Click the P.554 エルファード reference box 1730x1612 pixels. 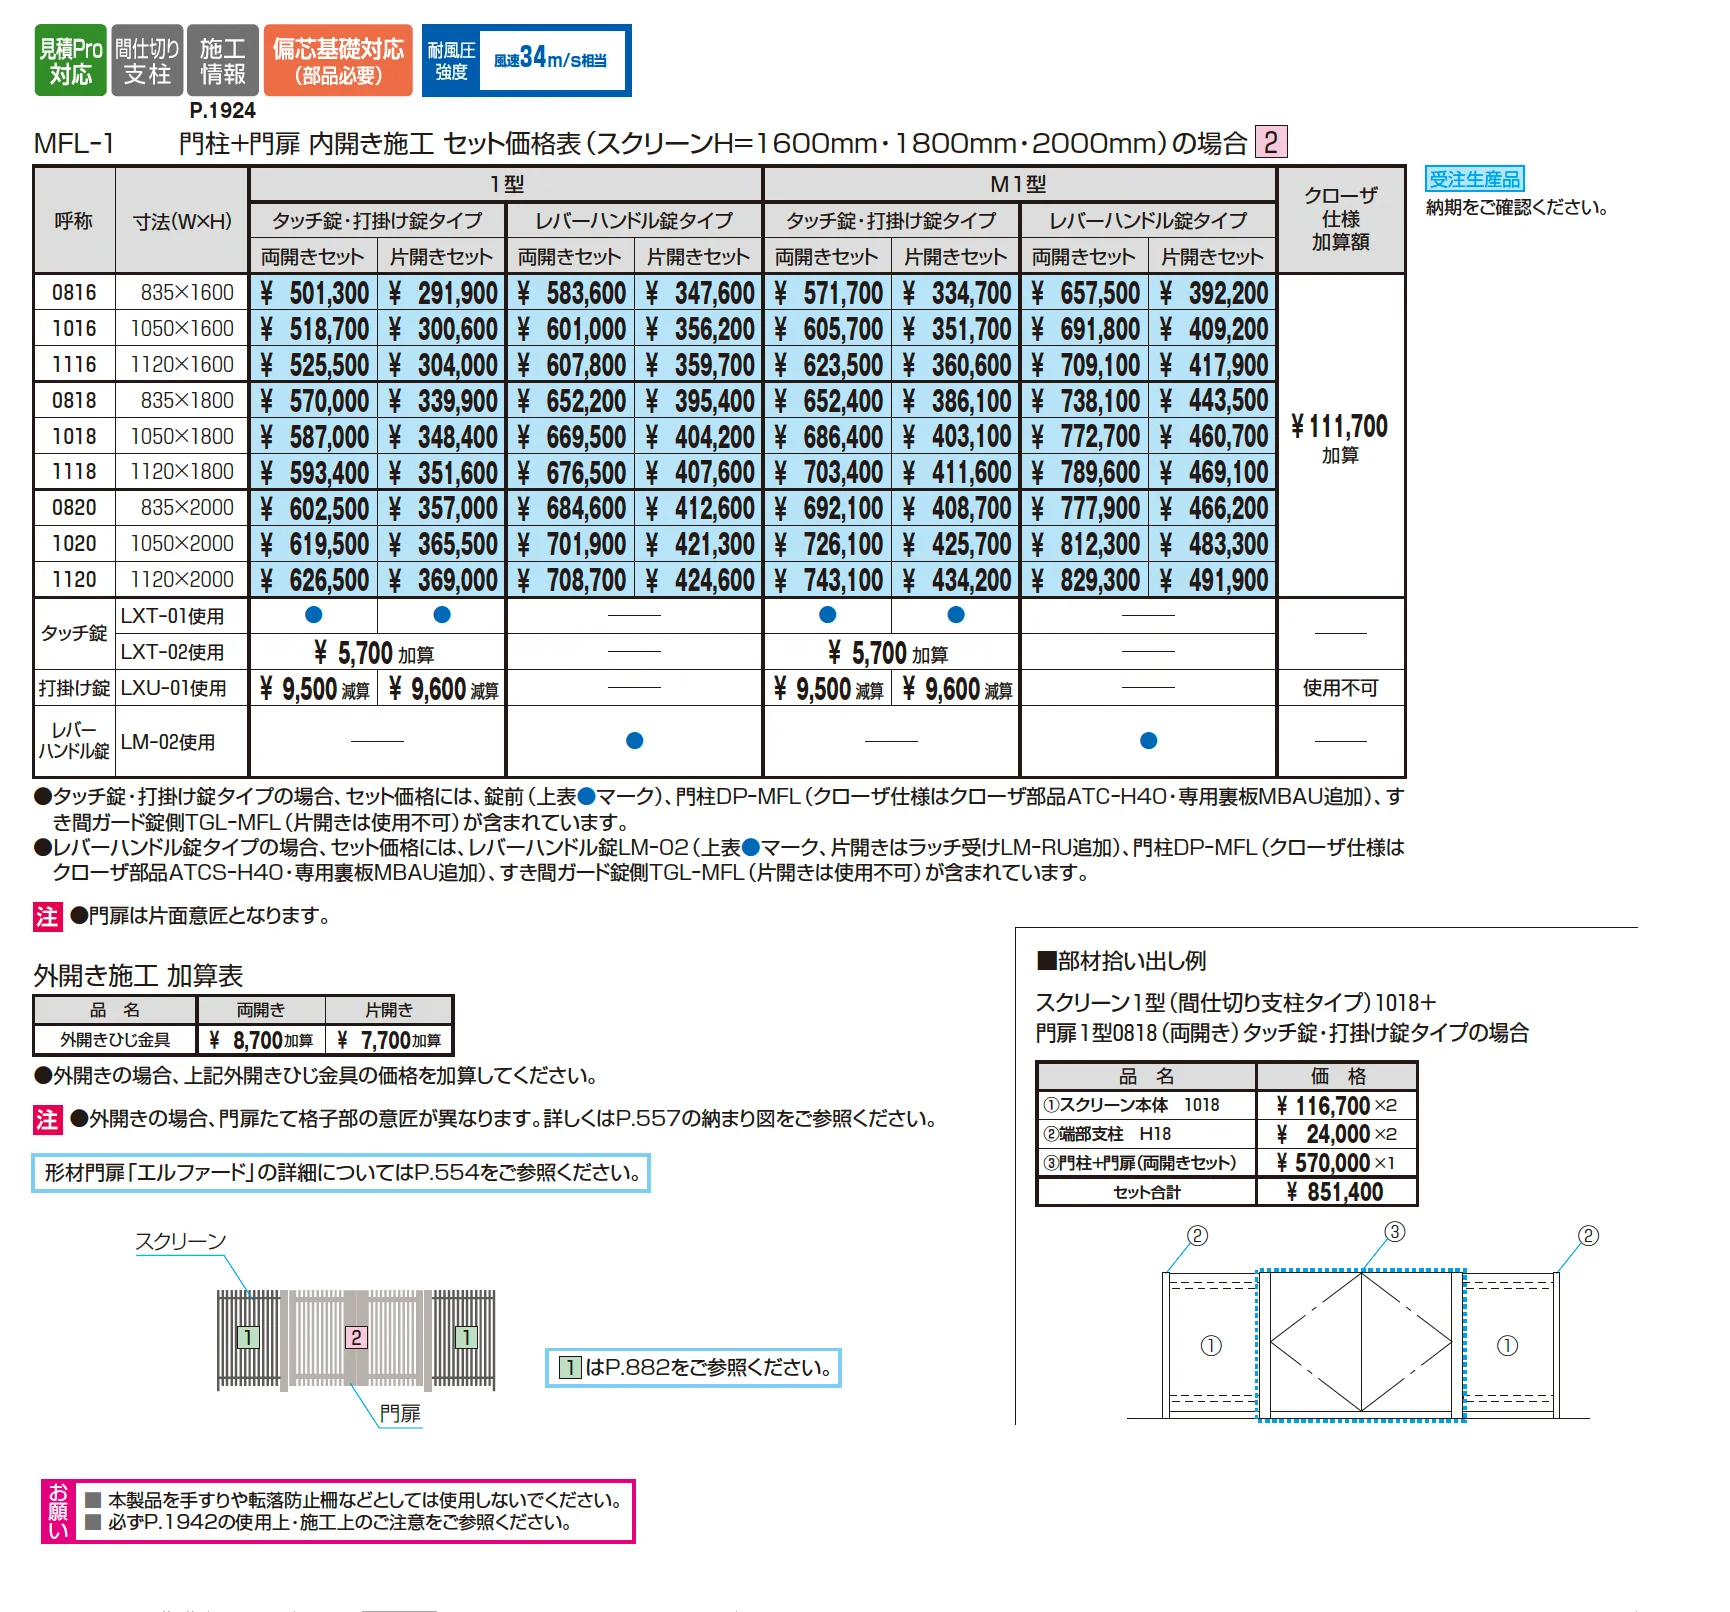click(341, 1172)
